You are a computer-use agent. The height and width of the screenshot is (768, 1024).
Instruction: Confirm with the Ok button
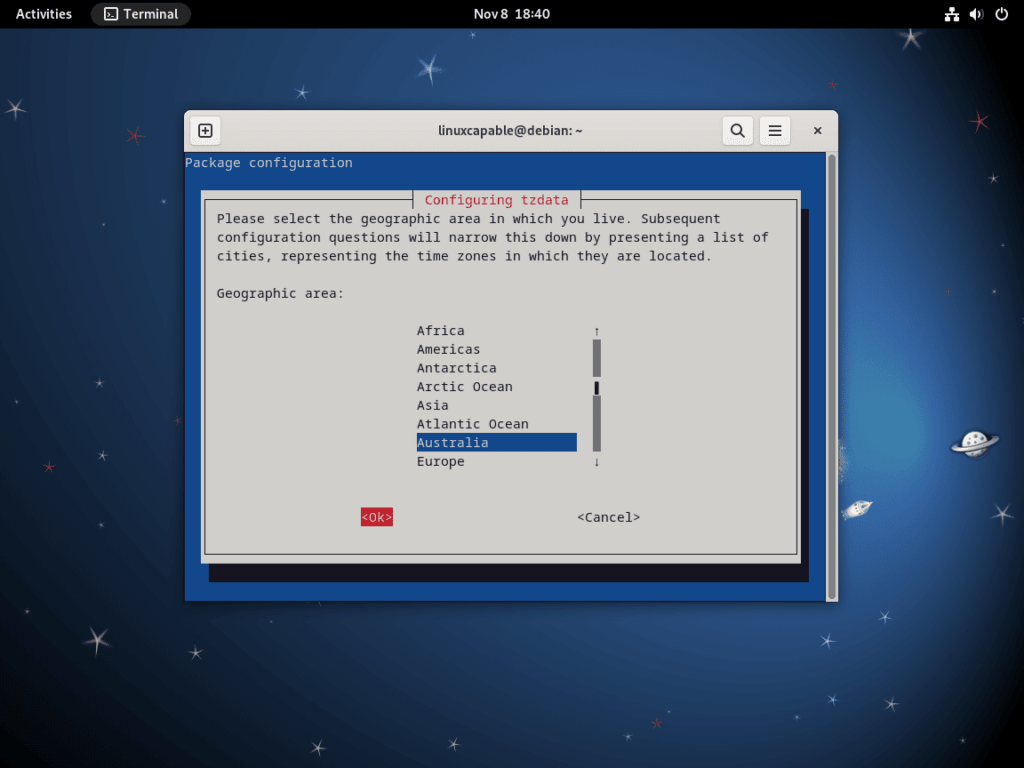pos(376,517)
